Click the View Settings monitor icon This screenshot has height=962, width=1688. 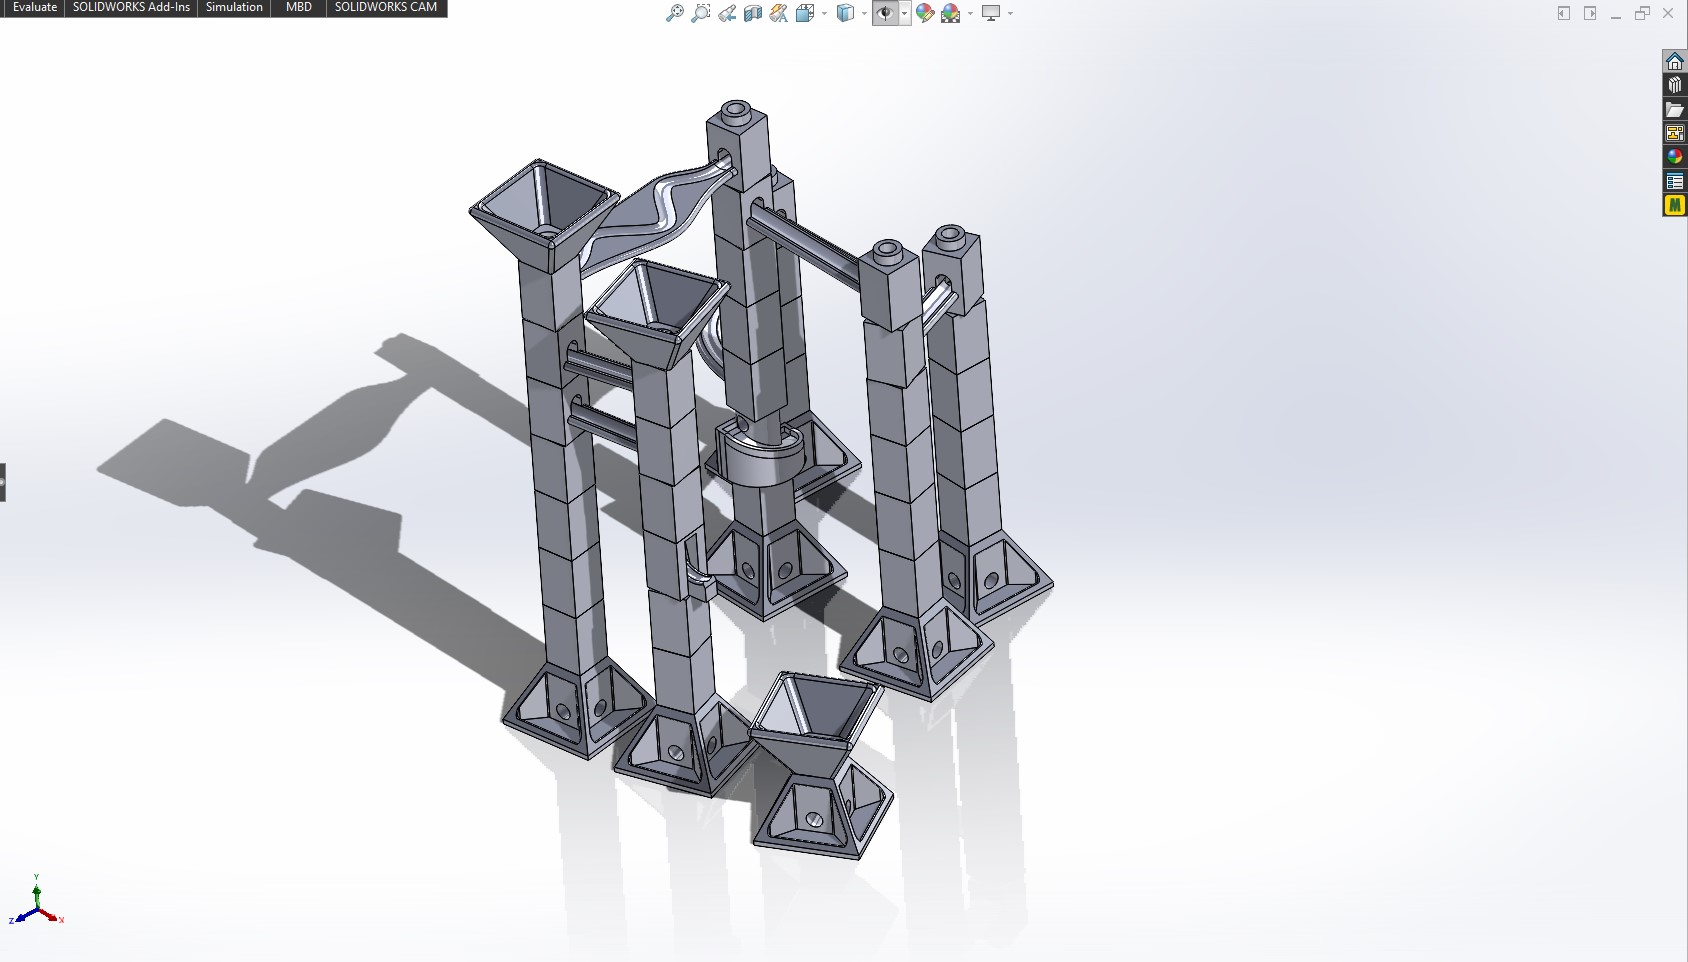click(991, 13)
